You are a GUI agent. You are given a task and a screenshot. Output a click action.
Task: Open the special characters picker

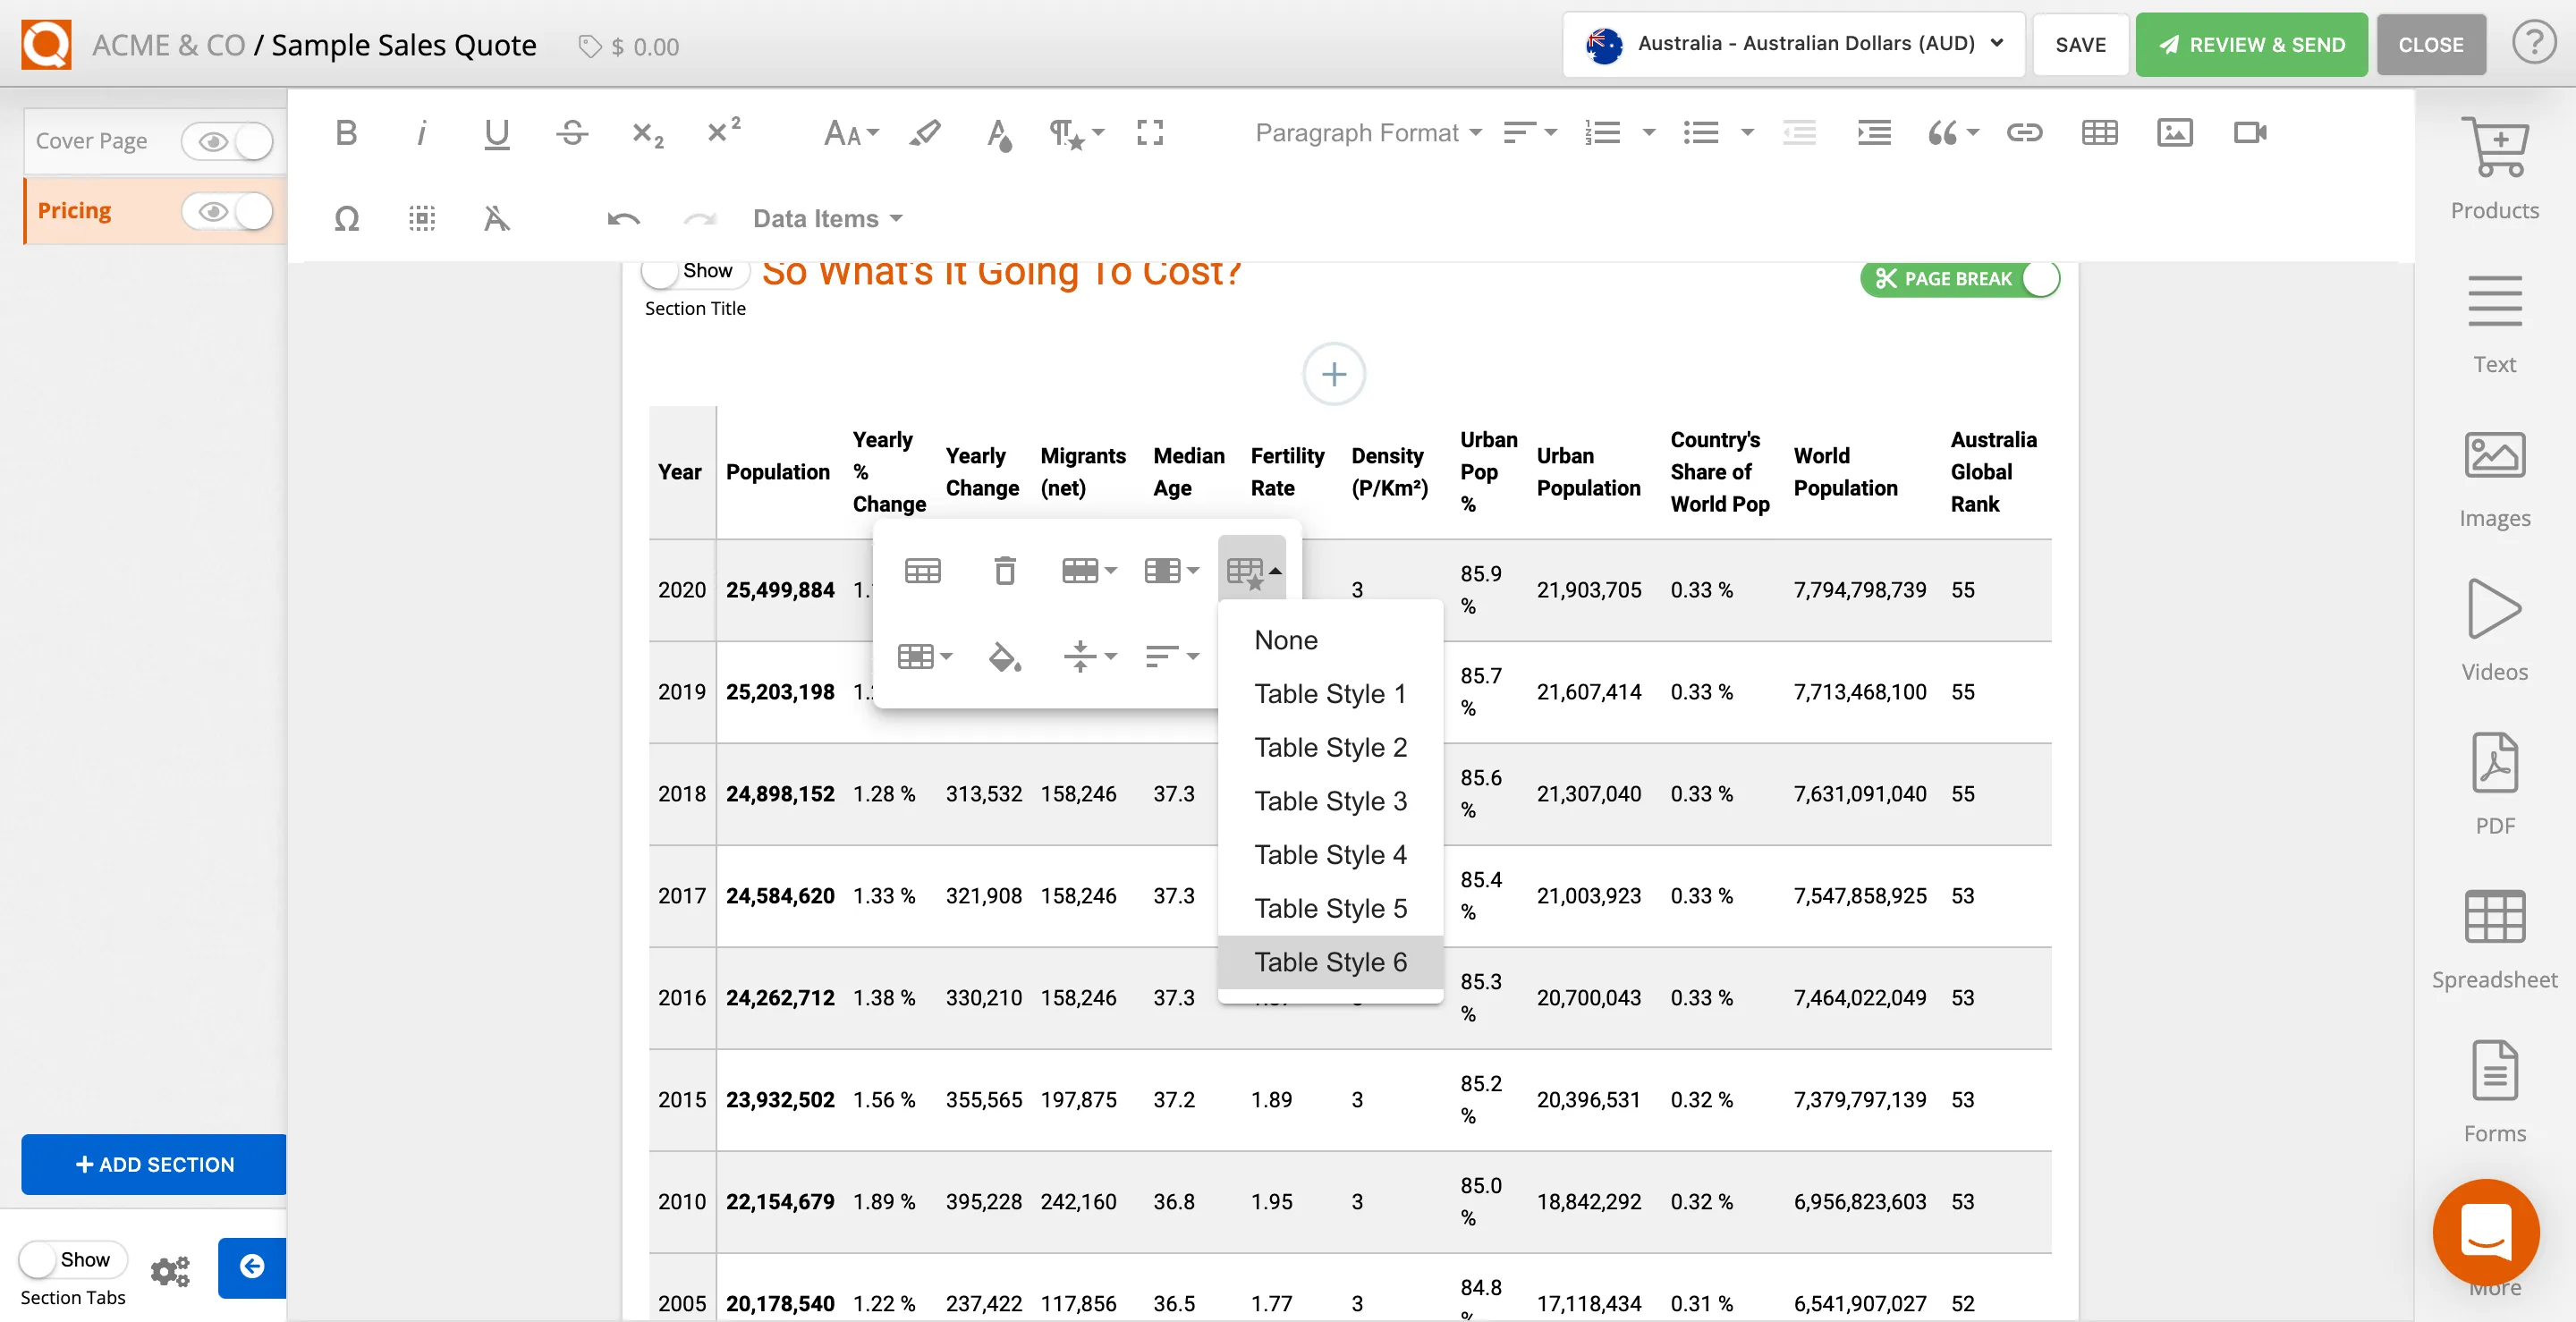[347, 219]
